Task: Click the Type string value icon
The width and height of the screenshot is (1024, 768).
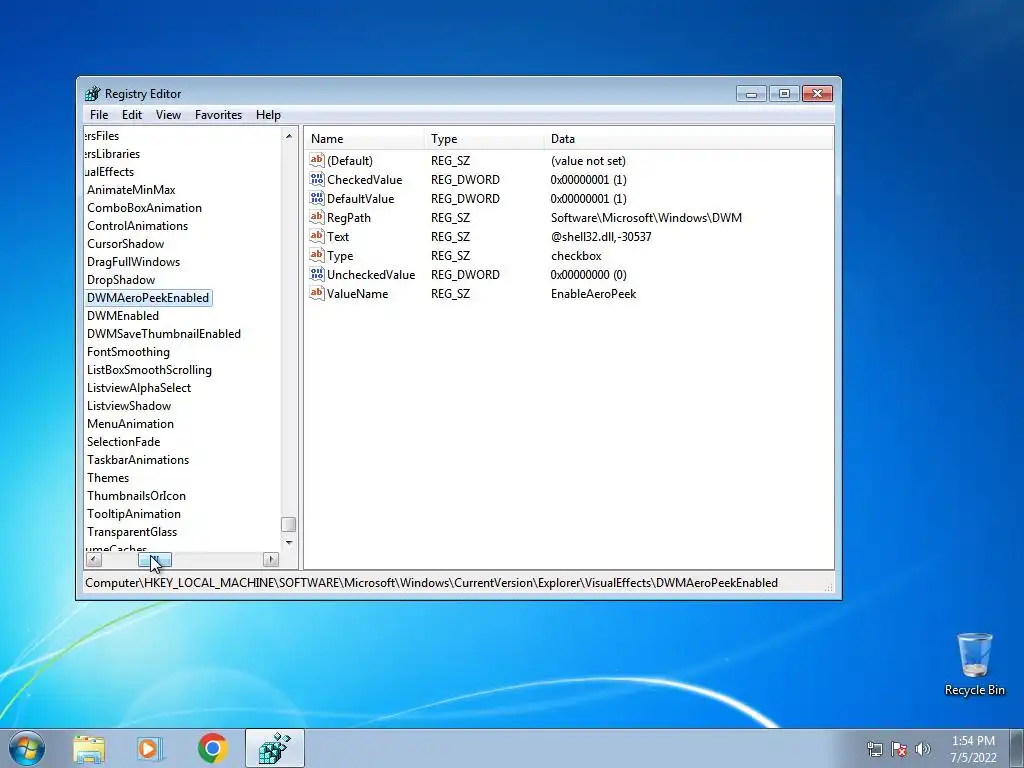Action: [x=317, y=255]
